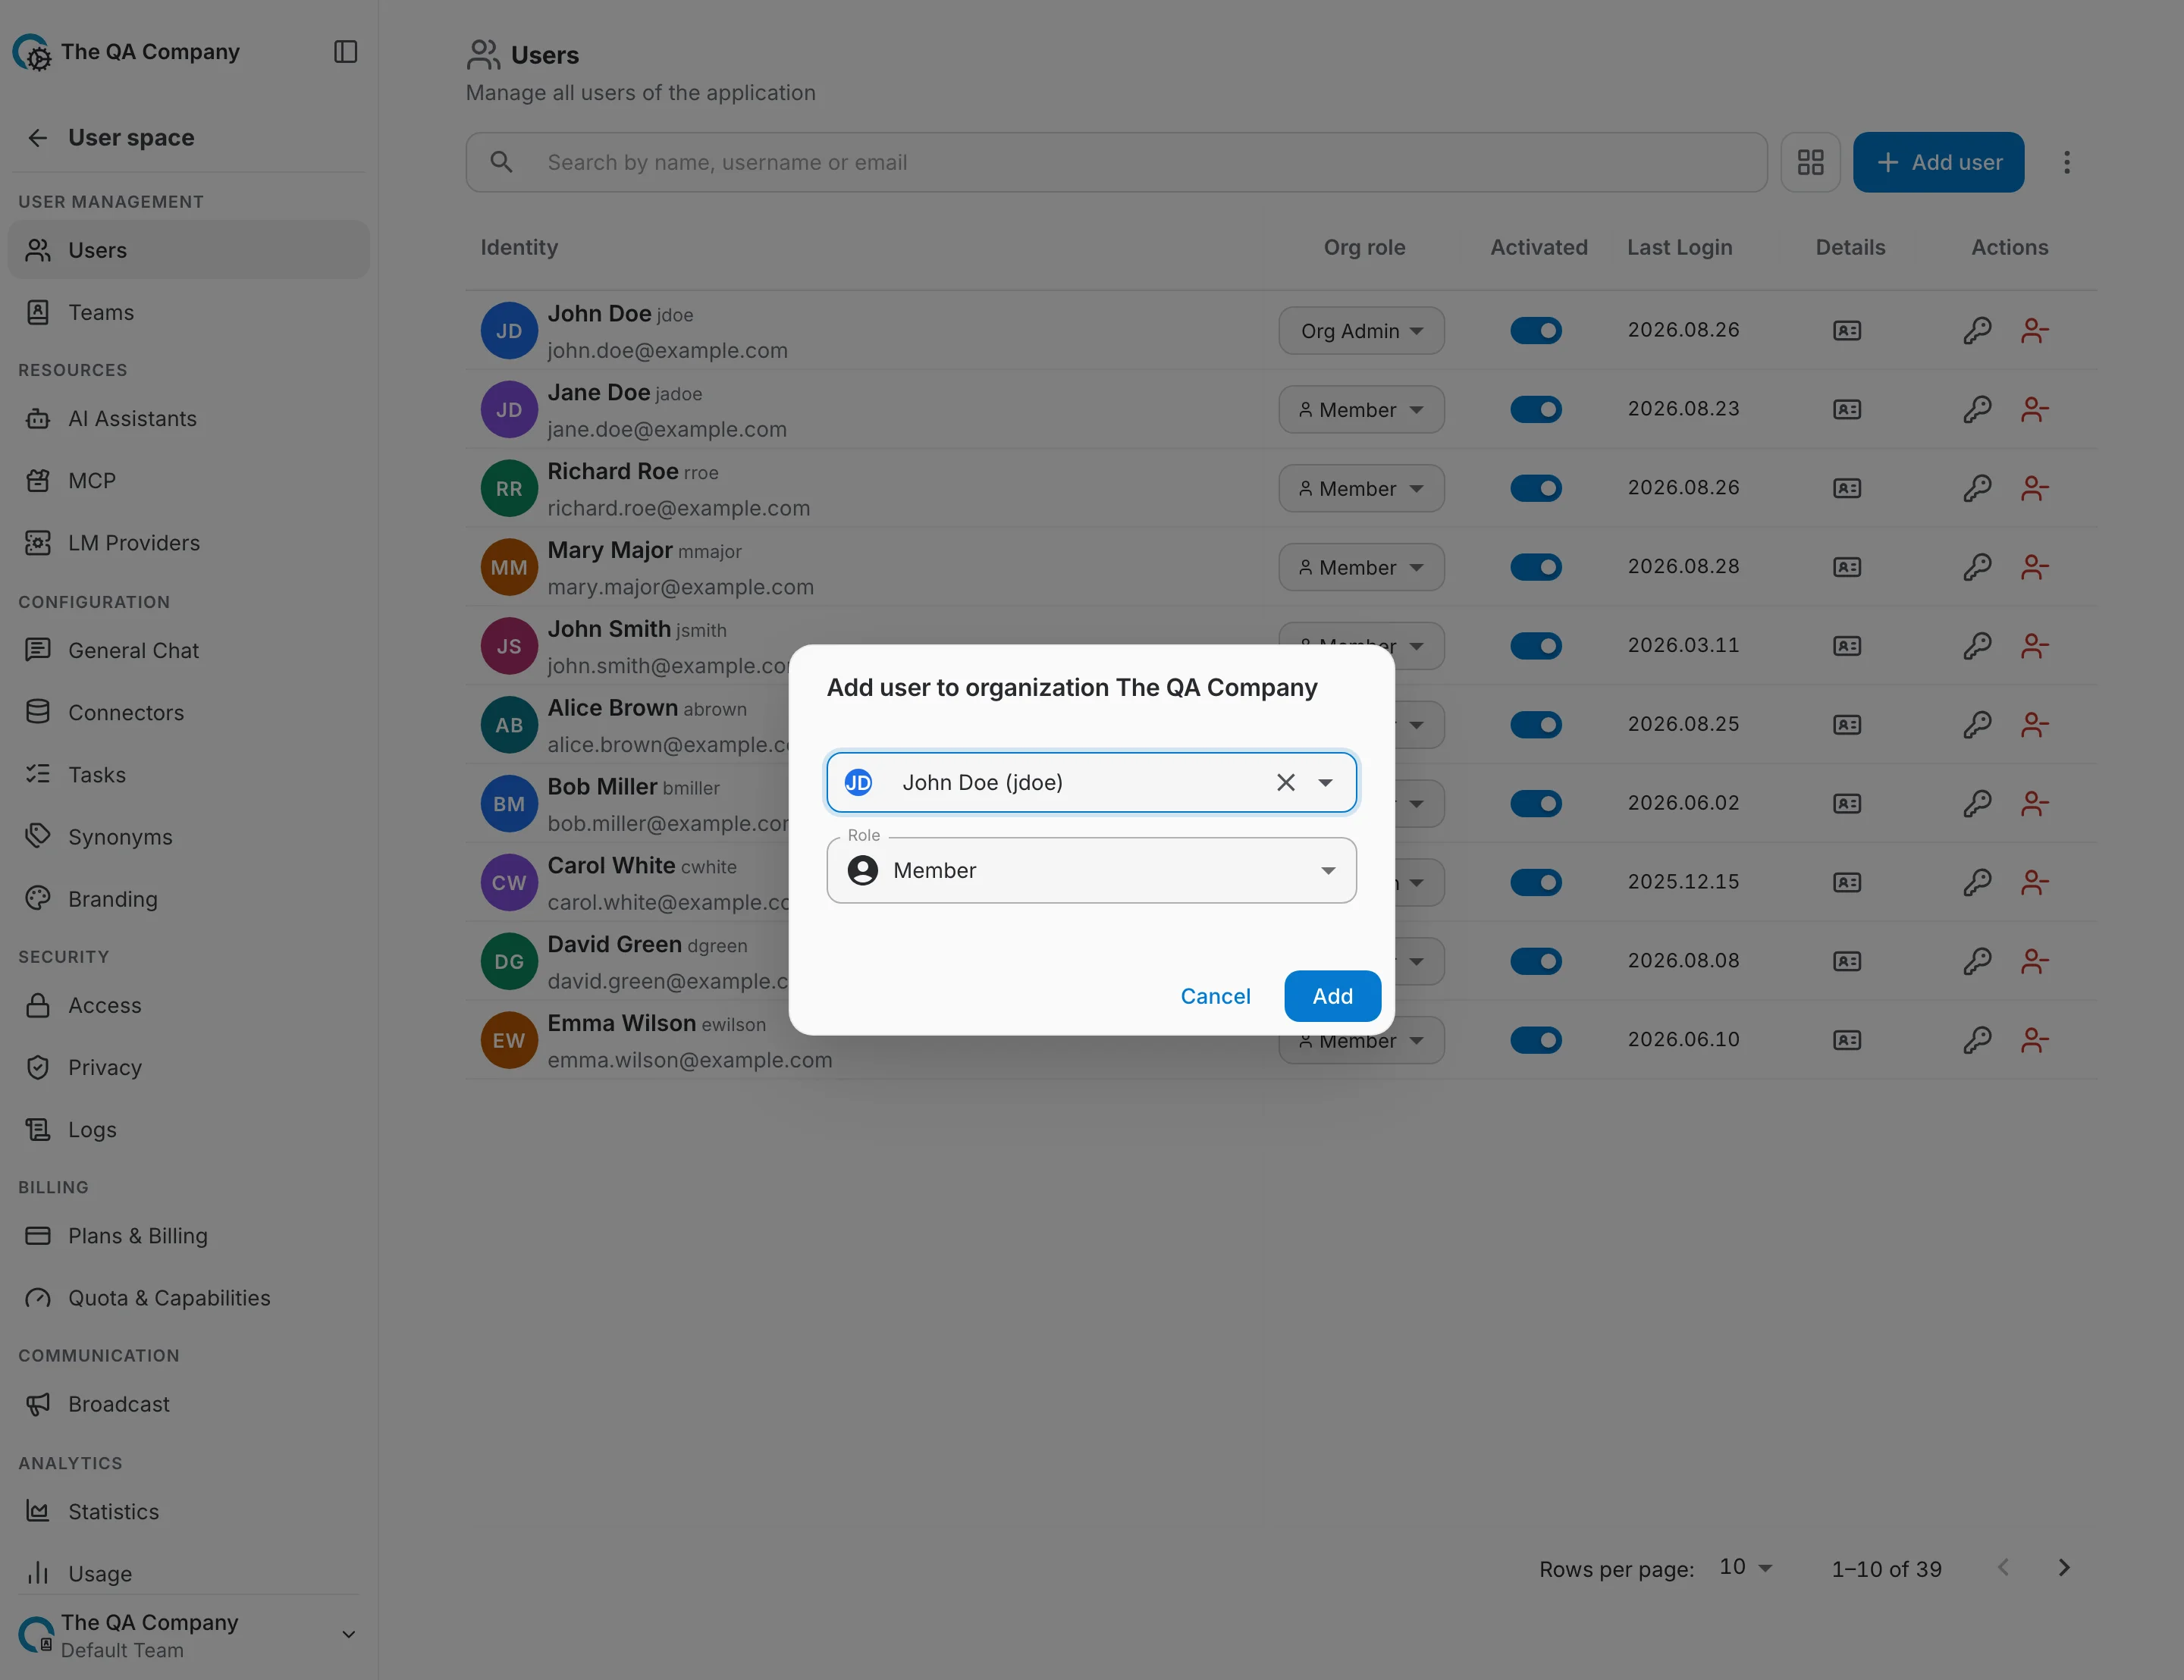This screenshot has width=2184, height=1680.
Task: Click key icon for Jane Doe
Action: tap(1977, 409)
